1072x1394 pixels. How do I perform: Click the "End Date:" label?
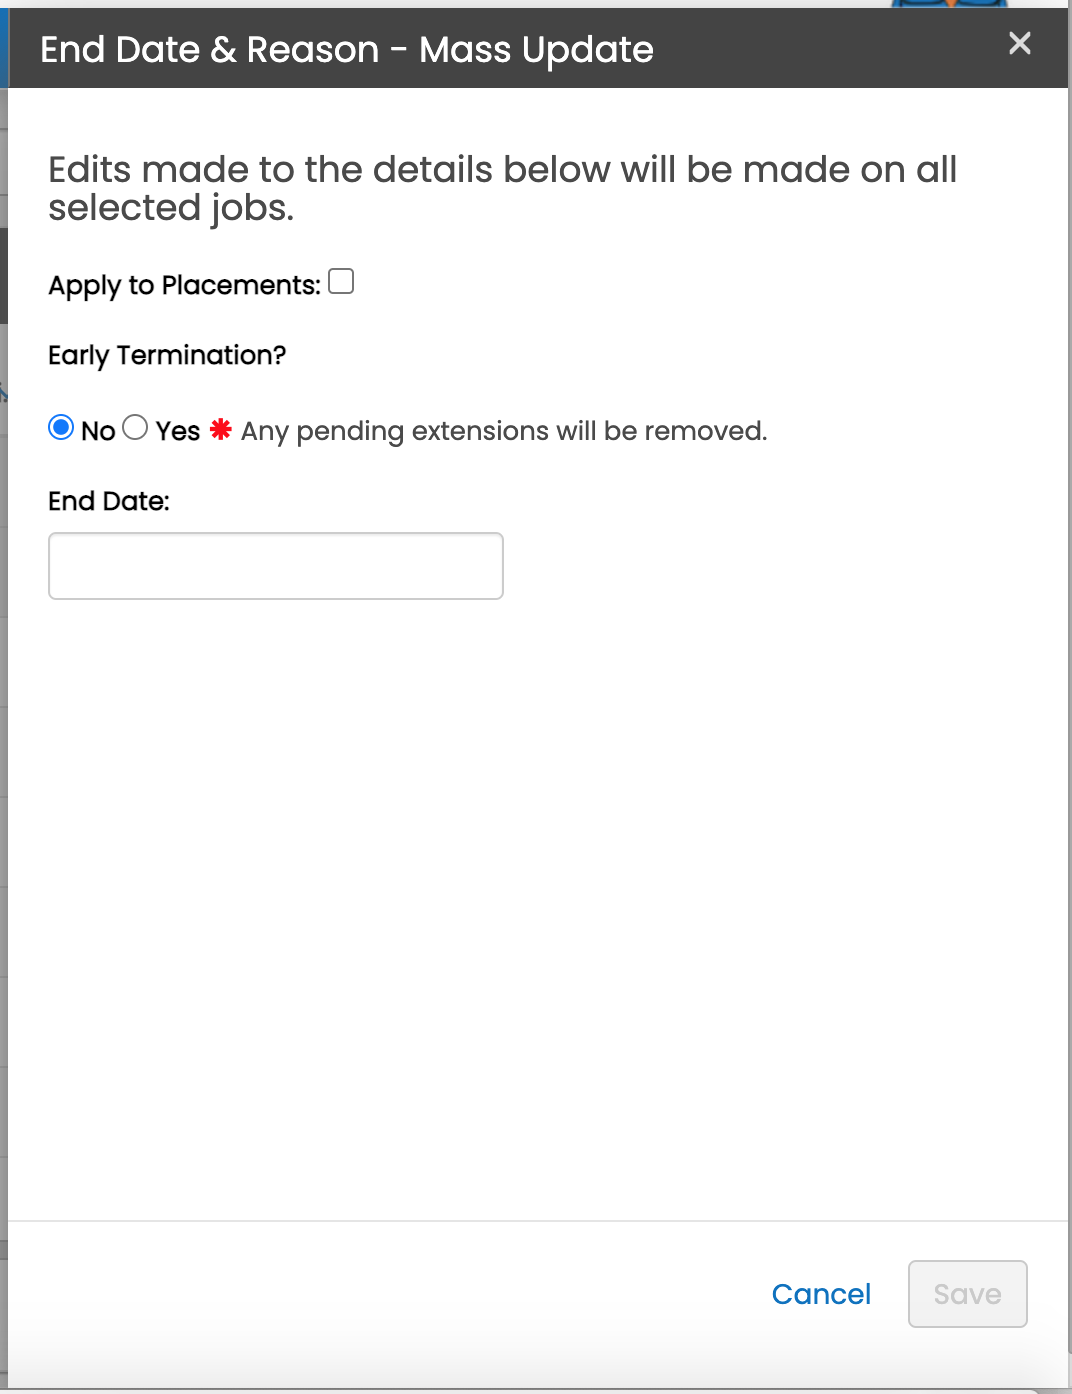pyautogui.click(x=109, y=501)
